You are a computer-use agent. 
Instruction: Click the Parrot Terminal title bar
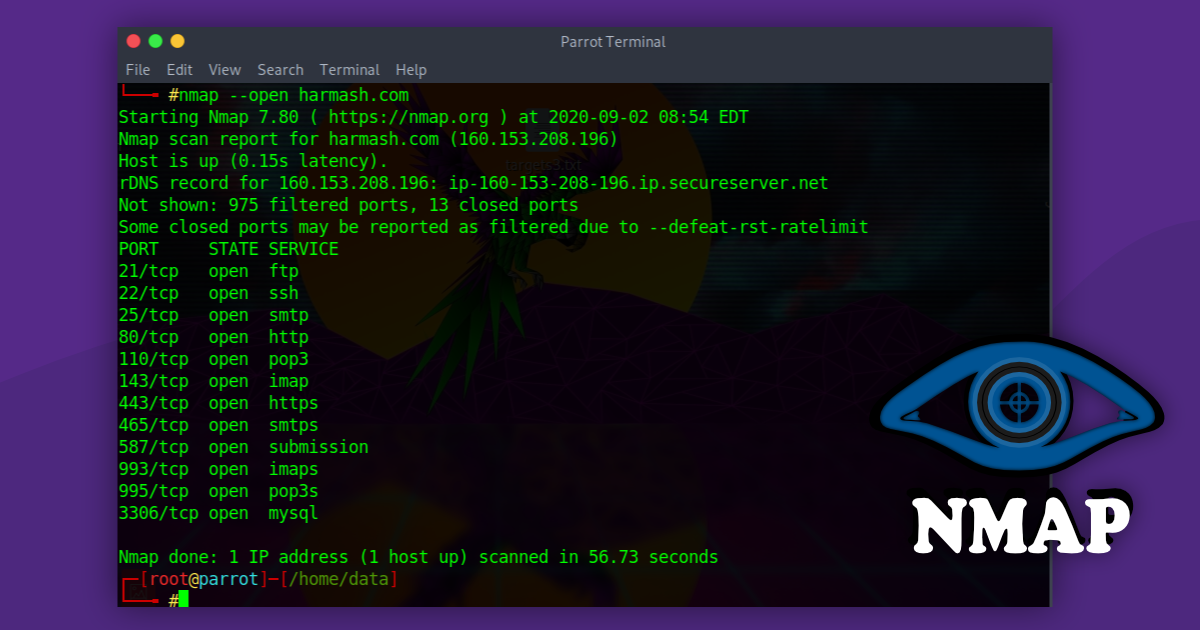click(x=613, y=42)
